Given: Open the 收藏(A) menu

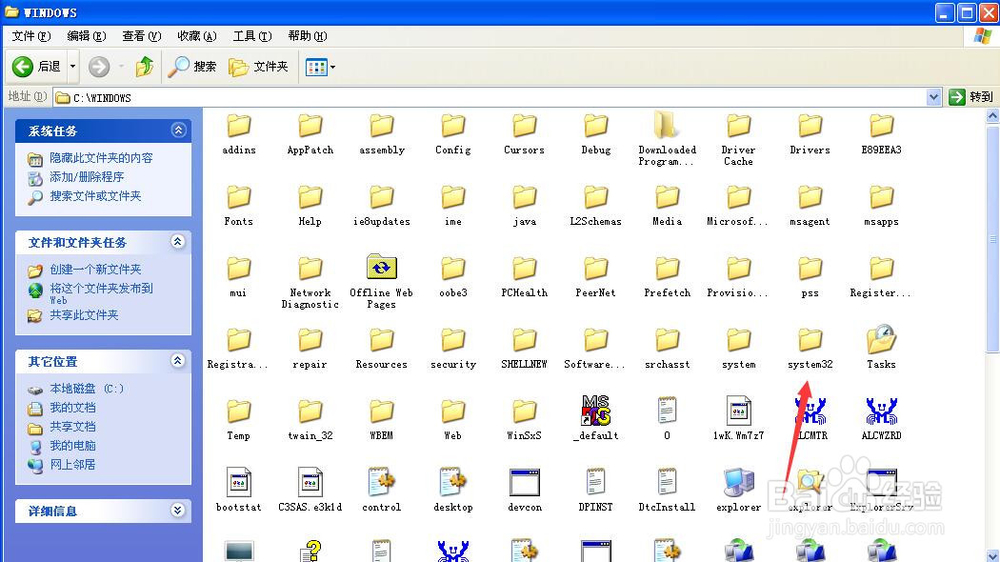Looking at the screenshot, I should tap(197, 36).
